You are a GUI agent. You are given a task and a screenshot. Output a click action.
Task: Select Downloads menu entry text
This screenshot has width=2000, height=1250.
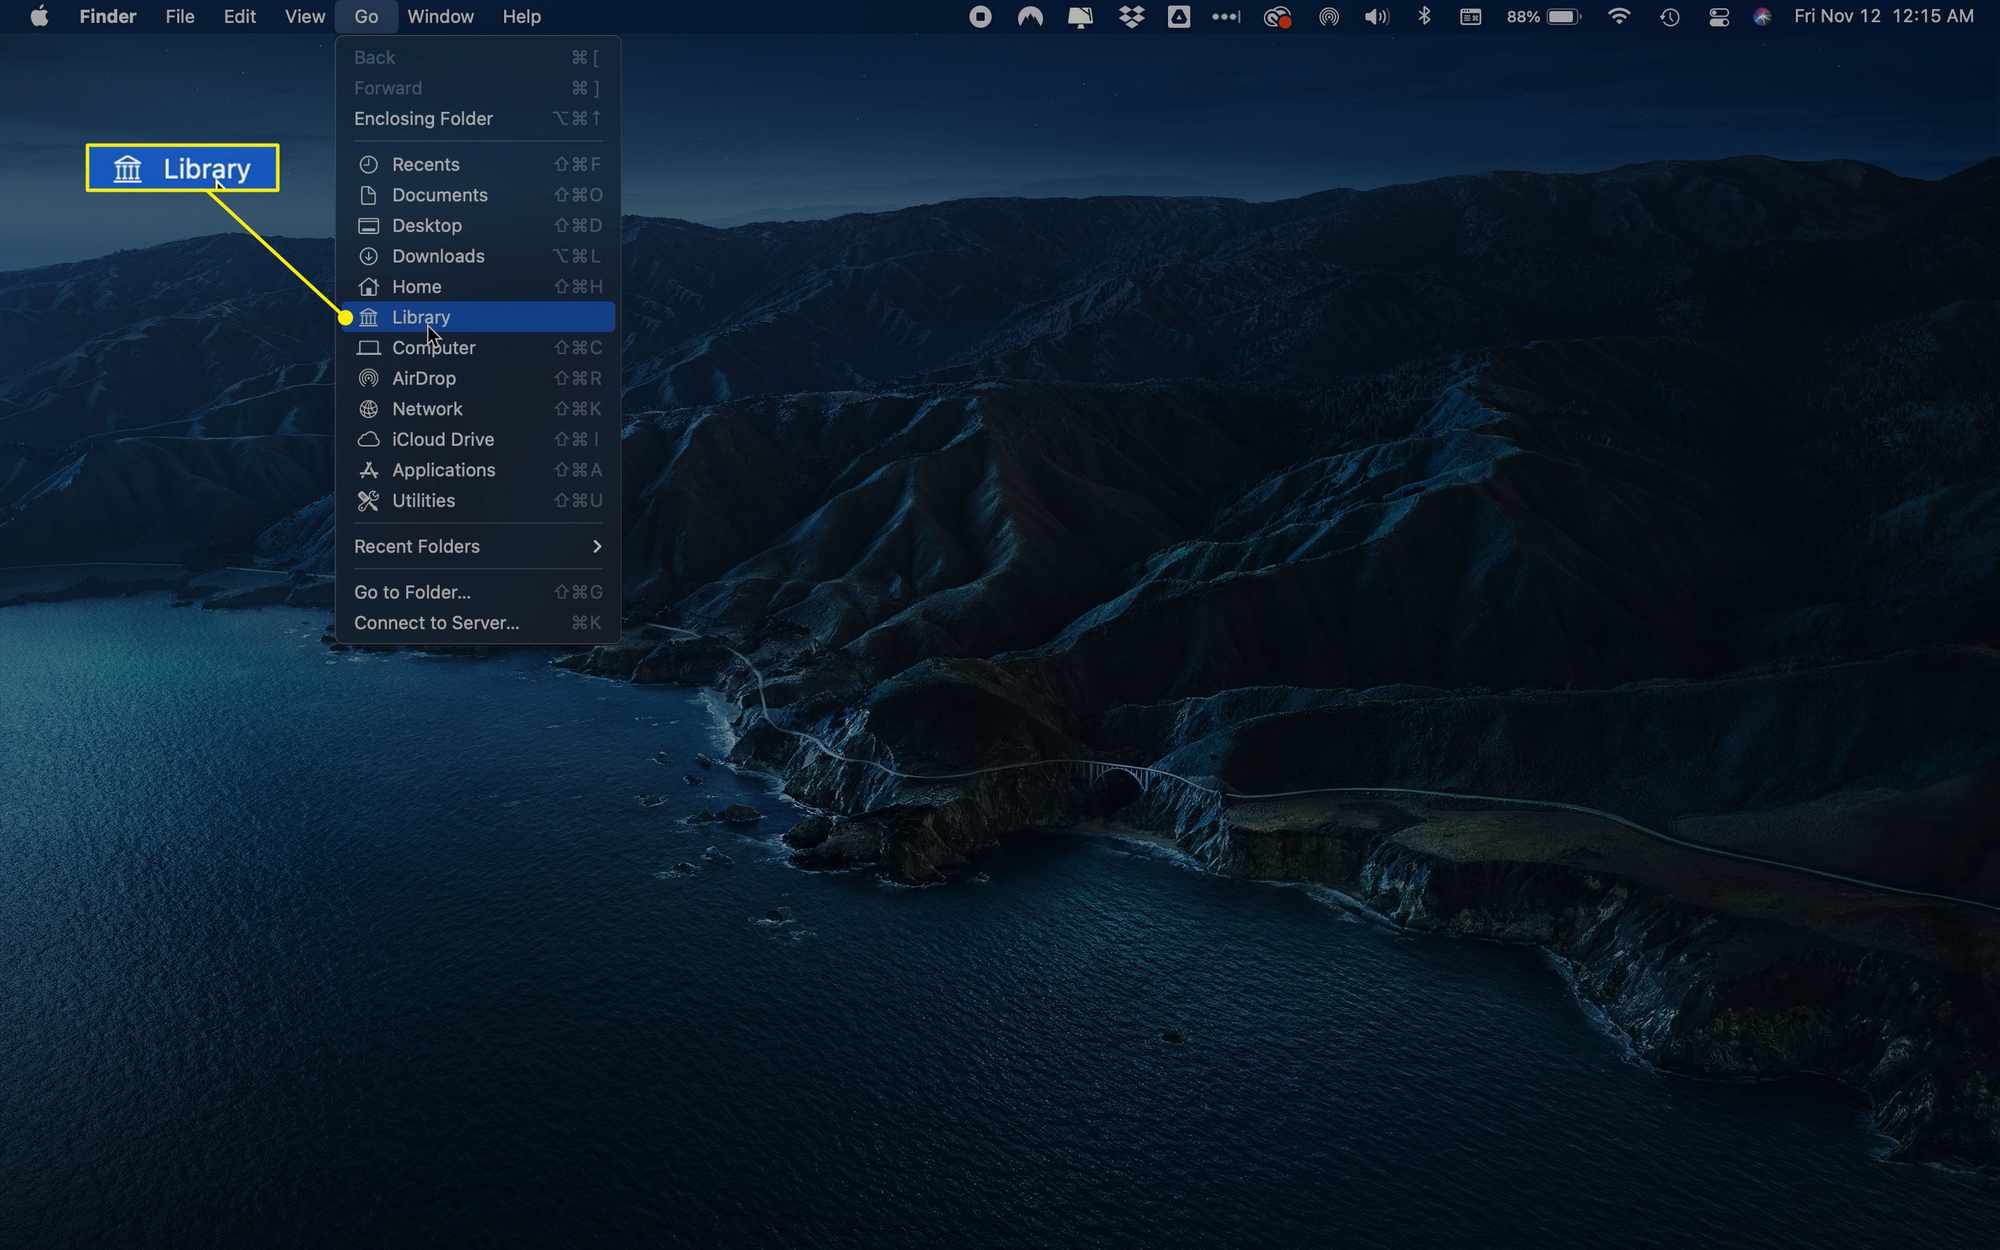click(x=438, y=256)
